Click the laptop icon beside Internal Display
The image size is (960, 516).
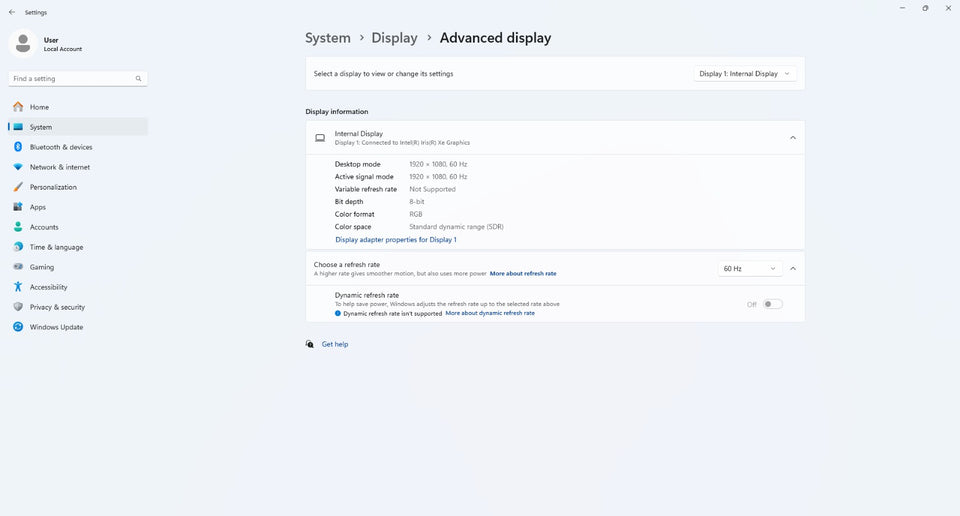click(320, 138)
